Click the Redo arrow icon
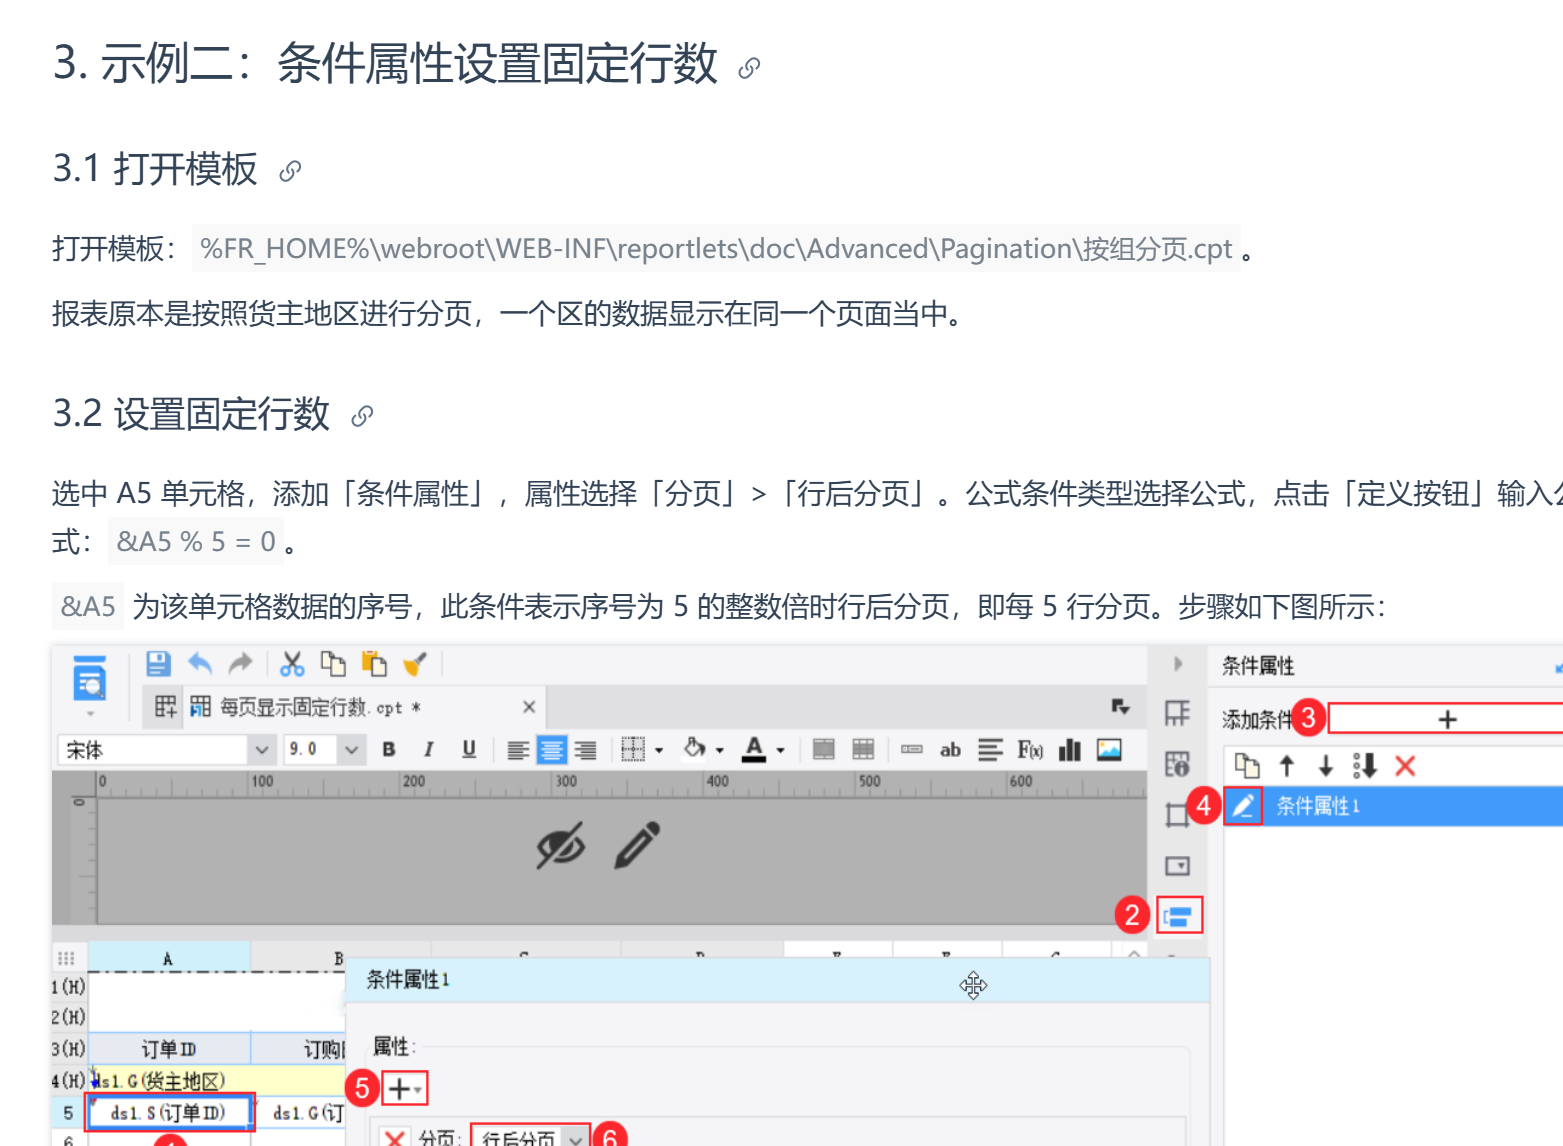The image size is (1563, 1146). [x=241, y=664]
